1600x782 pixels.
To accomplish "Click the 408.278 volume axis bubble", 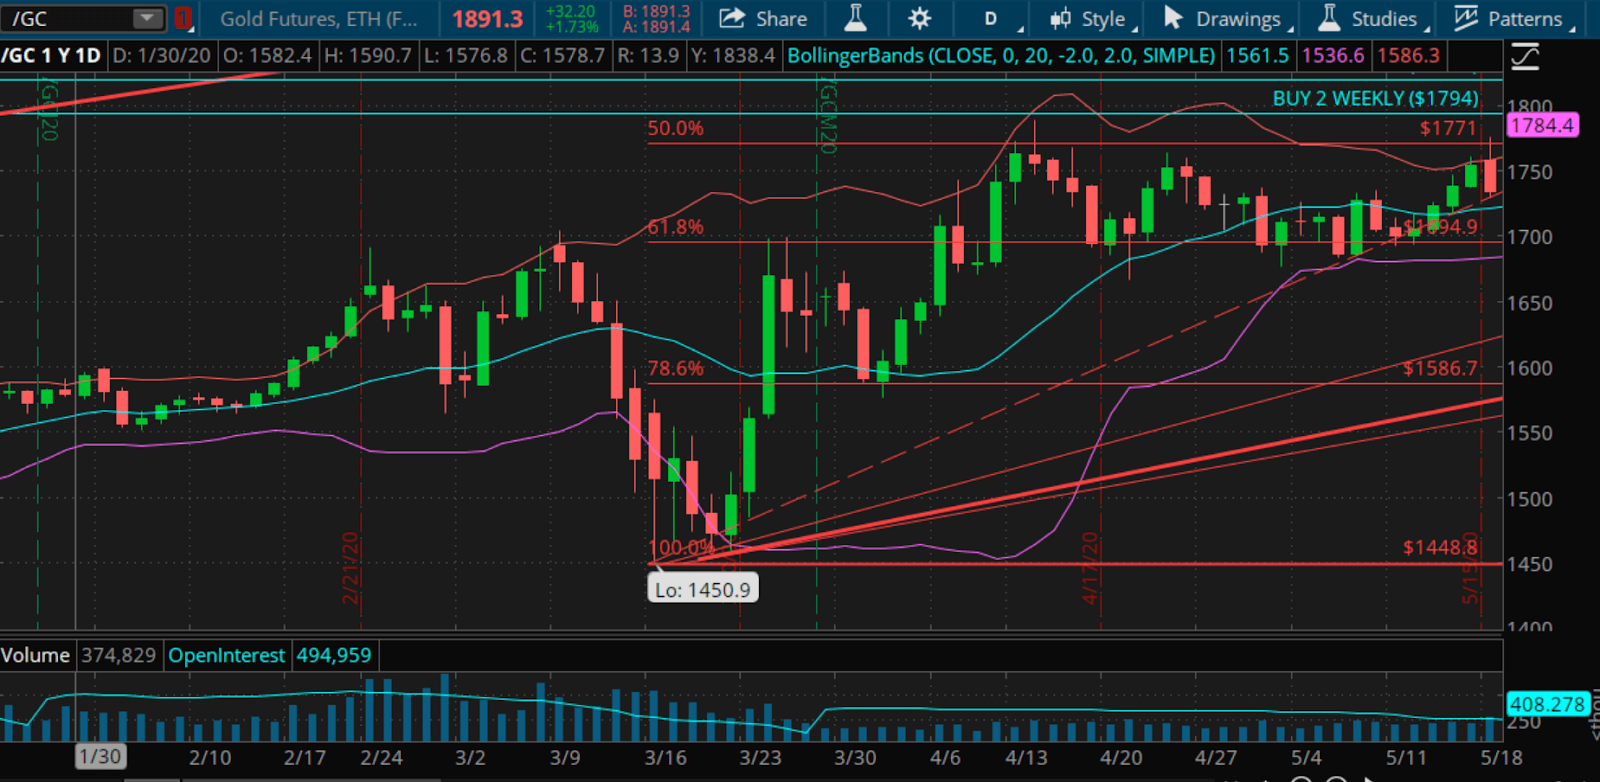I will (1547, 704).
